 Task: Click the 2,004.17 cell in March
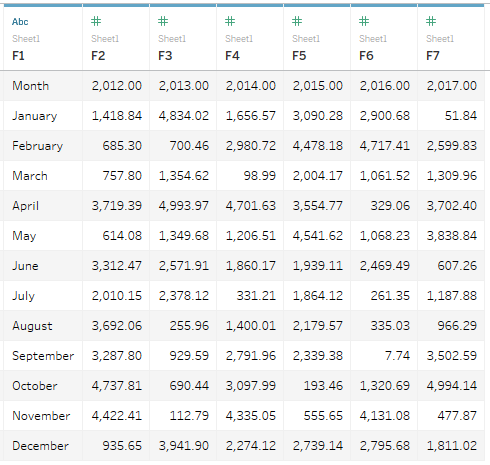(x=318, y=176)
